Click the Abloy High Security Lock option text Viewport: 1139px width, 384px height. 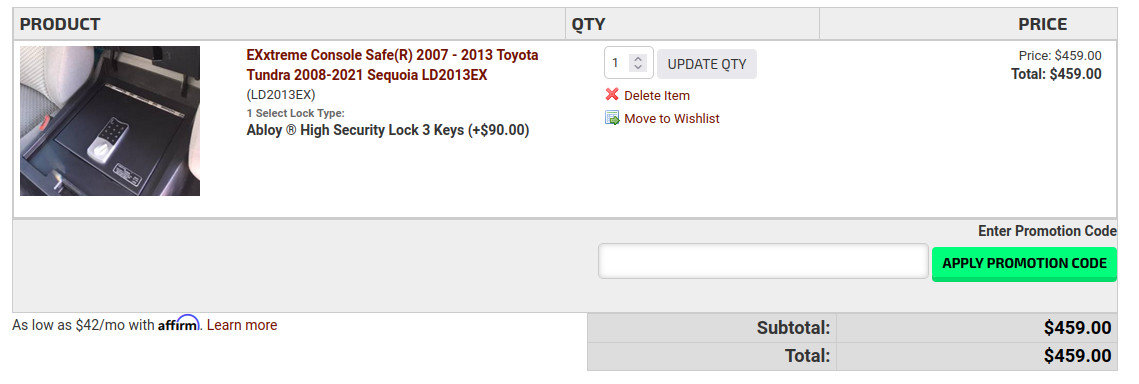(x=388, y=131)
